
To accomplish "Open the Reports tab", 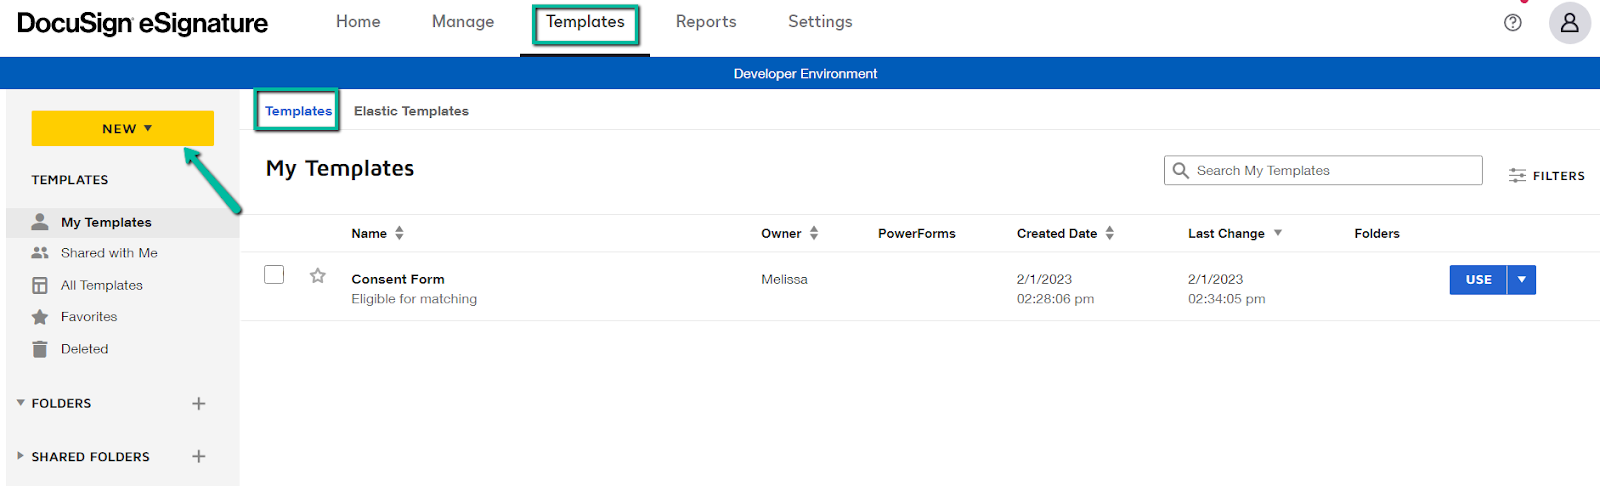I will (706, 22).
